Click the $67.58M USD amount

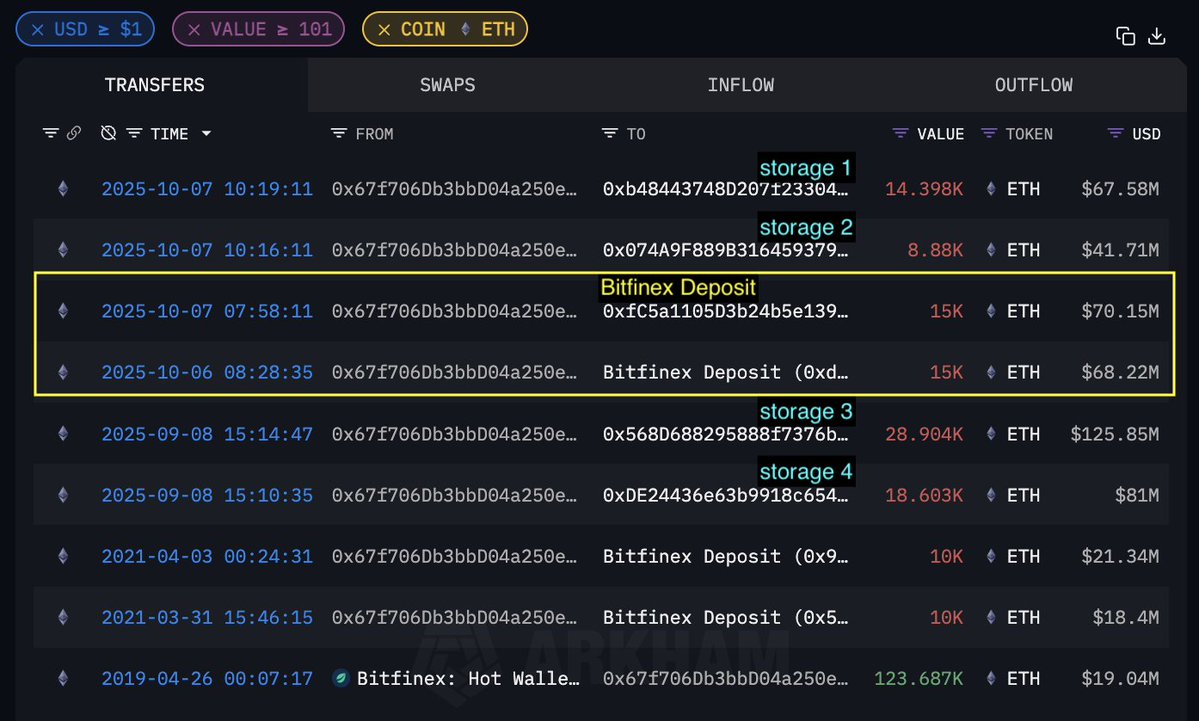click(1119, 189)
